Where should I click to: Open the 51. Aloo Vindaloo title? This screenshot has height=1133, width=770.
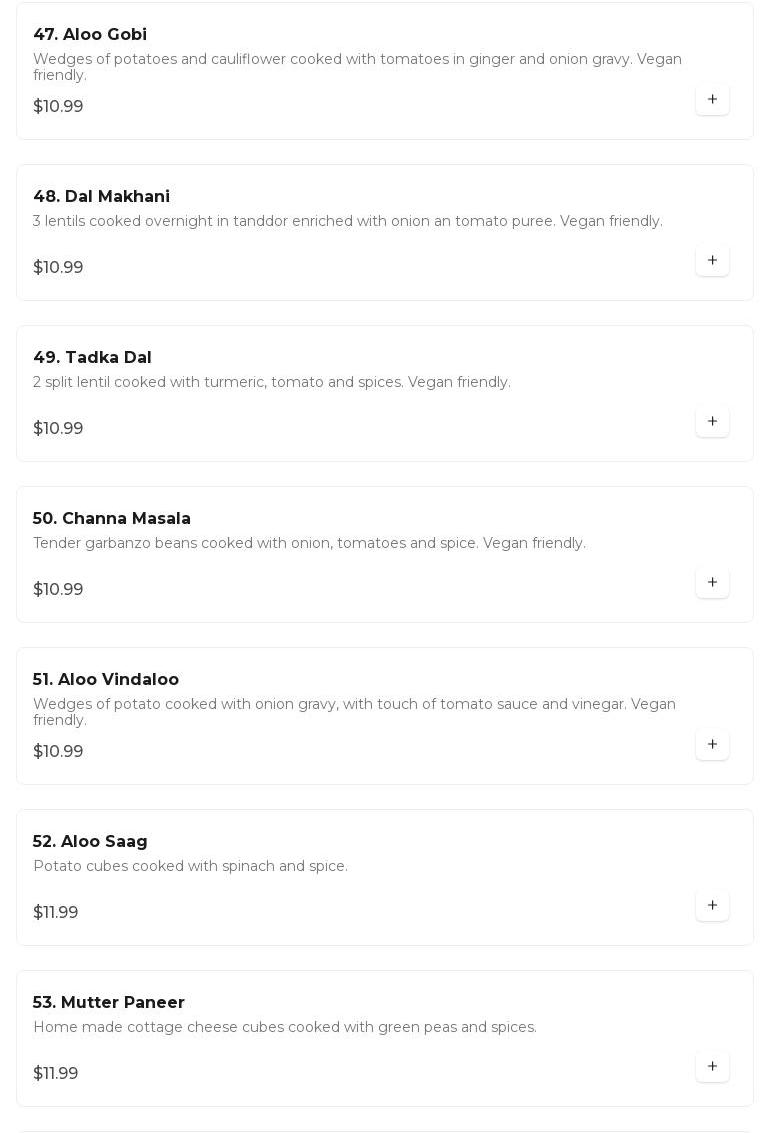[106, 680]
